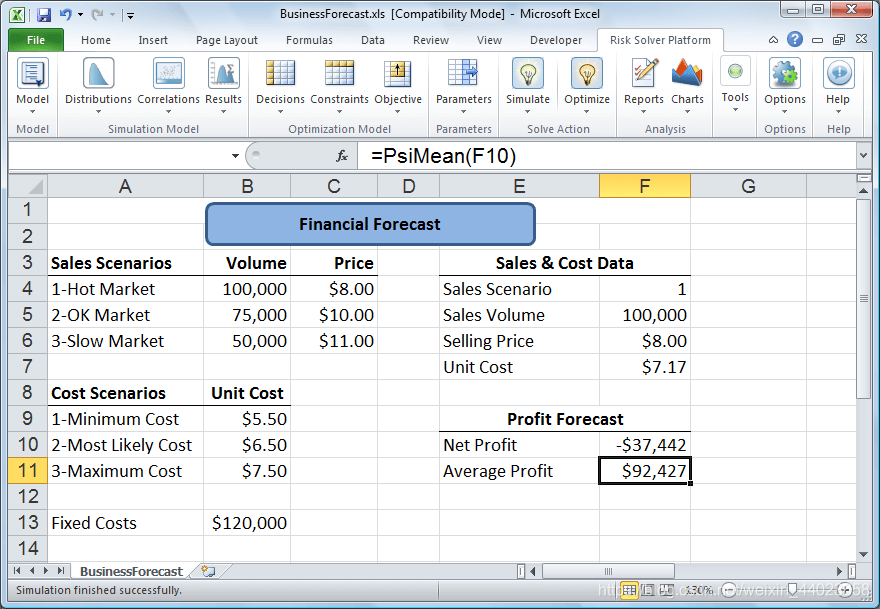880x609 pixels.
Task: Open the Charts icon
Action: coord(687,73)
